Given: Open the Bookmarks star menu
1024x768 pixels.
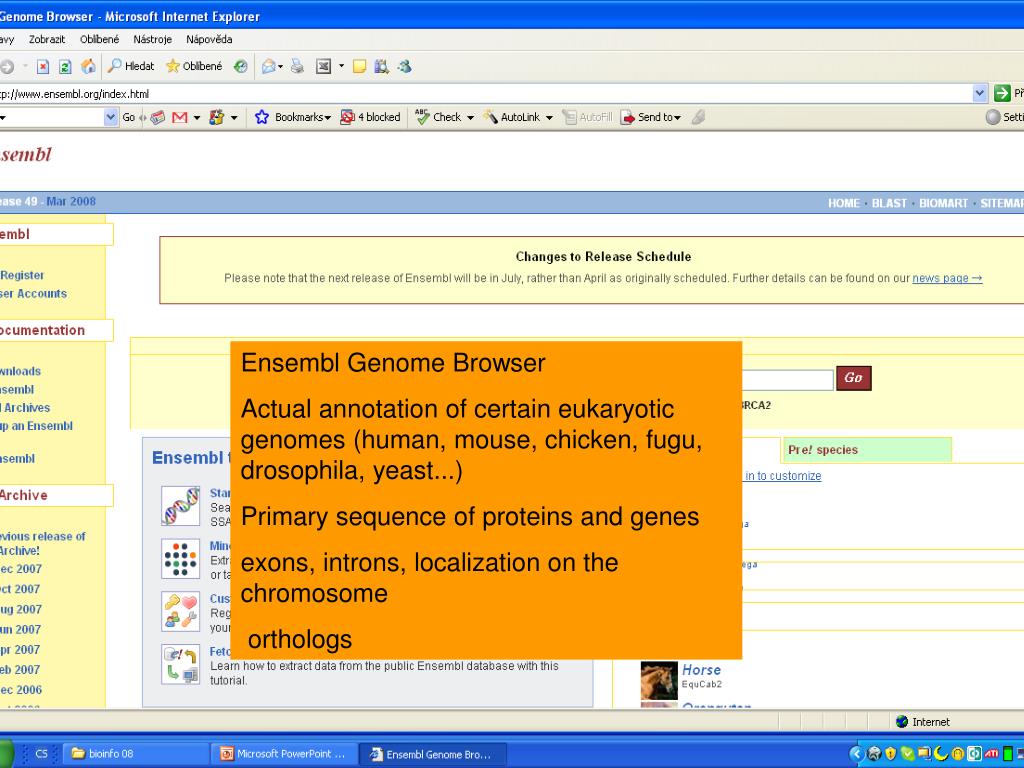Looking at the screenshot, I should pos(293,117).
